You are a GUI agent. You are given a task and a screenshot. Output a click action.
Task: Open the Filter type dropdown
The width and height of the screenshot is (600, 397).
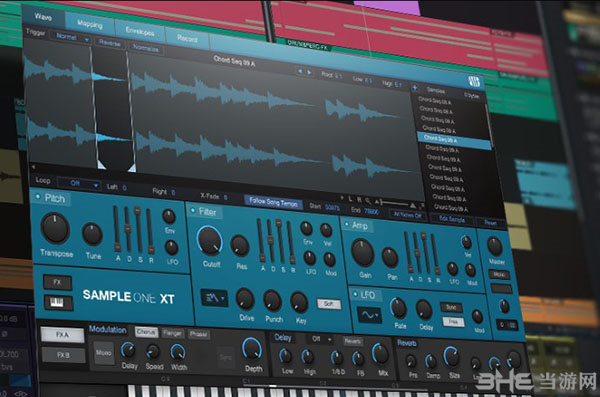click(x=214, y=297)
